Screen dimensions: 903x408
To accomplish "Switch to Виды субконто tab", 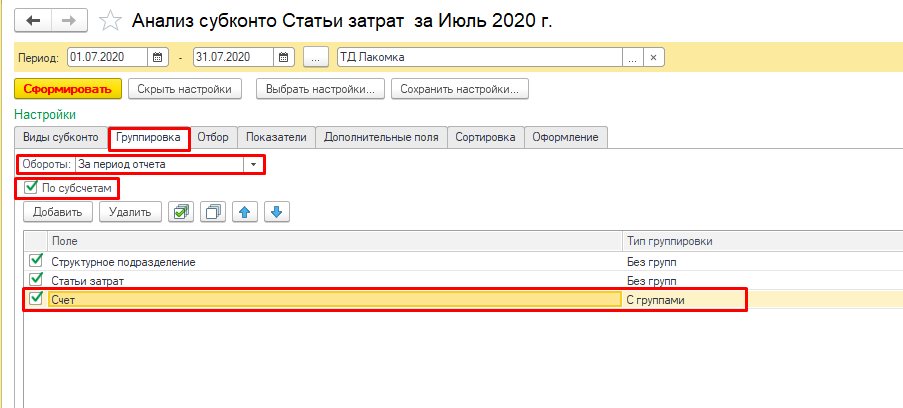I will (61, 138).
